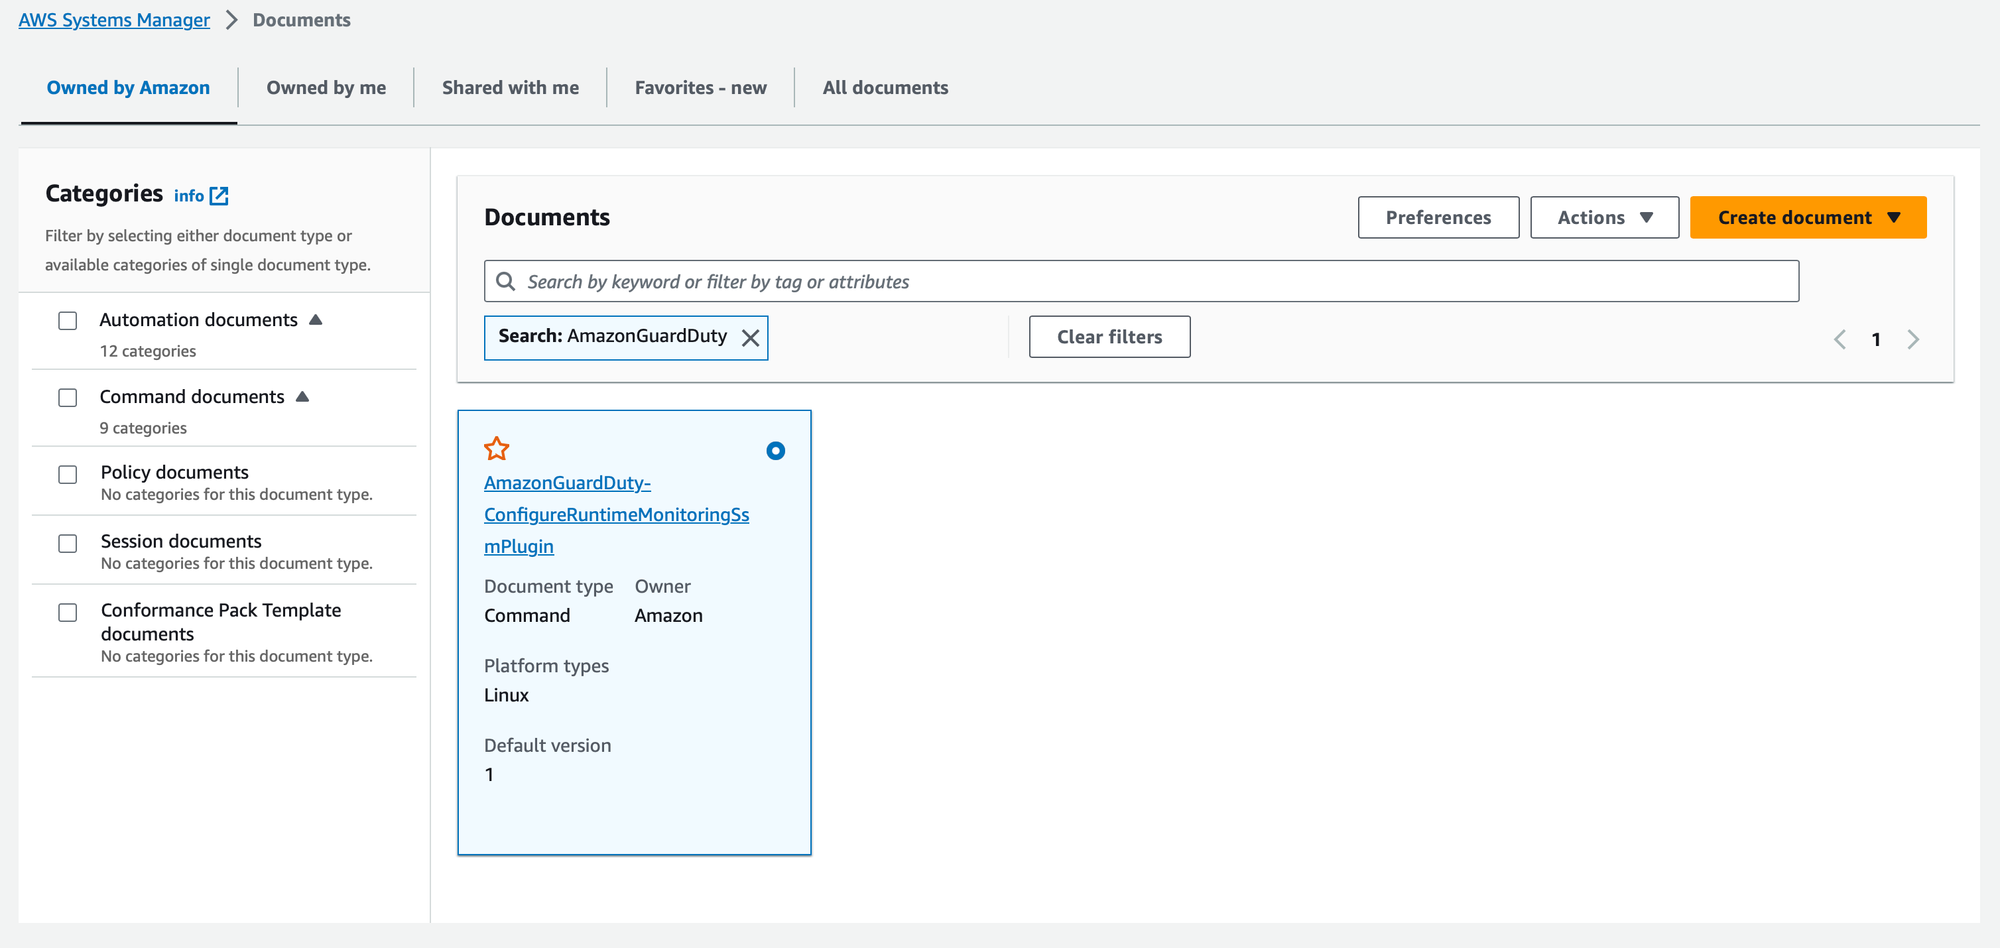Image resolution: width=2000 pixels, height=948 pixels.
Task: Switch to the All documents tab
Action: 885,88
